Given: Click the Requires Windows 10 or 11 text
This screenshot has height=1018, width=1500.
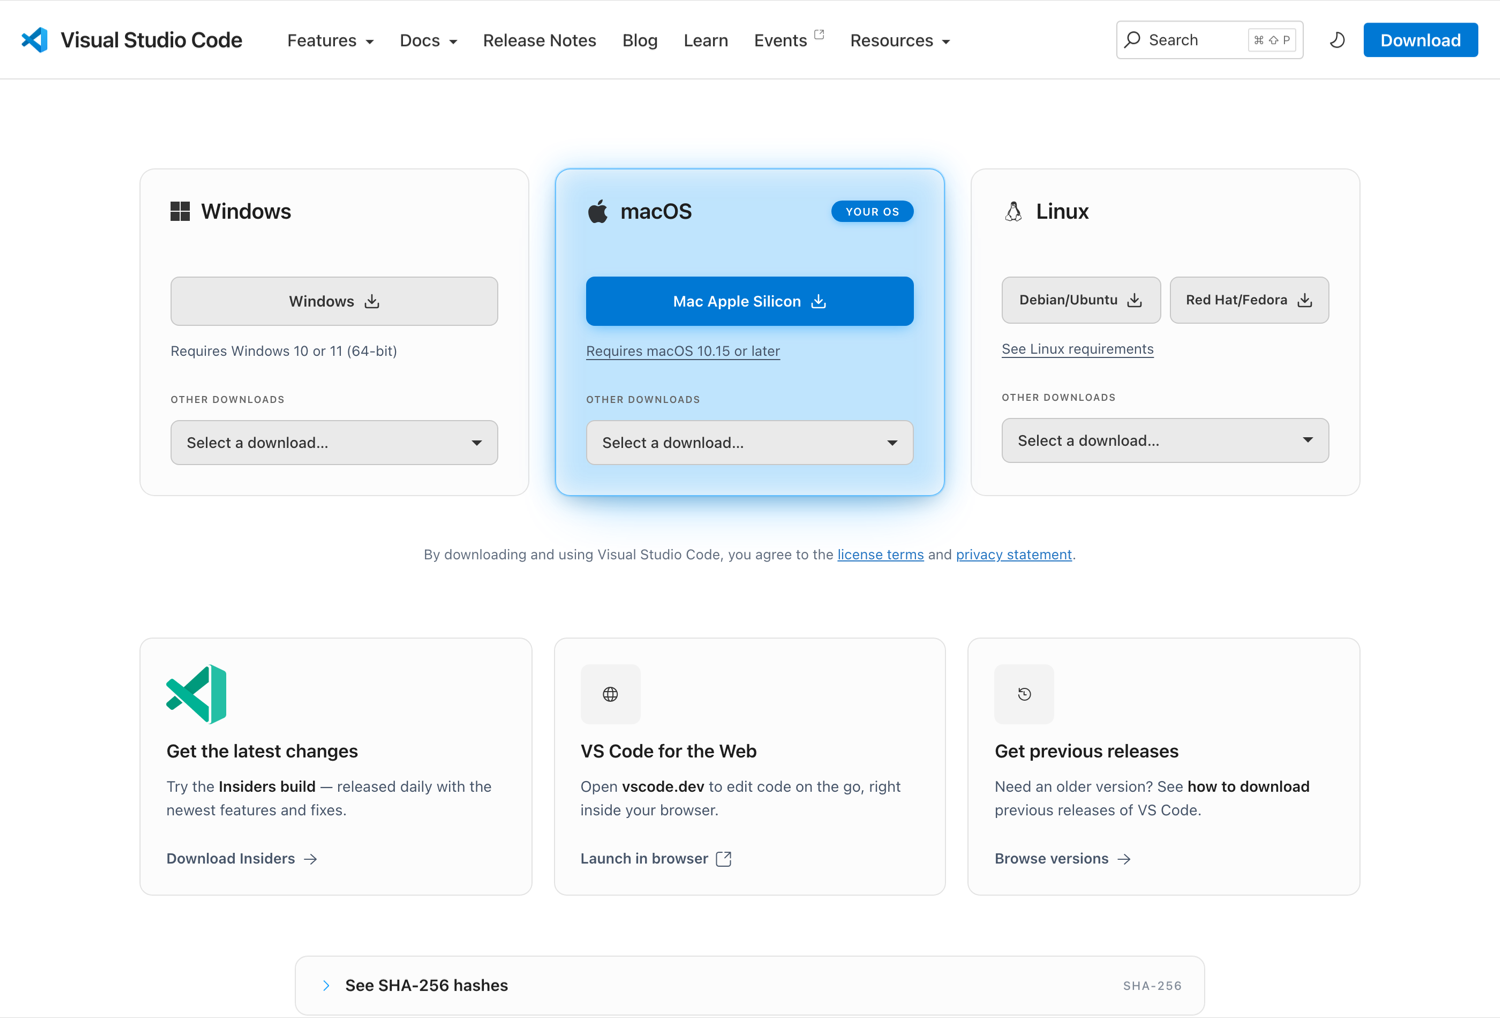Looking at the screenshot, I should tap(284, 351).
